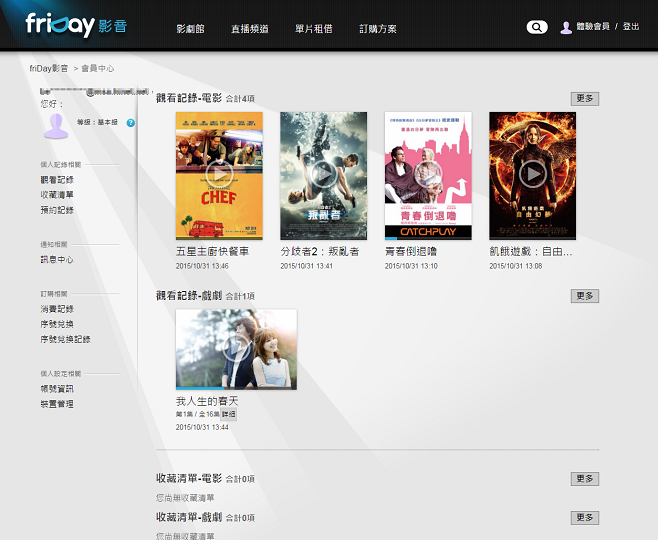The width and height of the screenshot is (658, 540).
Task: Click 更多 for 收藏清單-戲劇
Action: (x=585, y=517)
